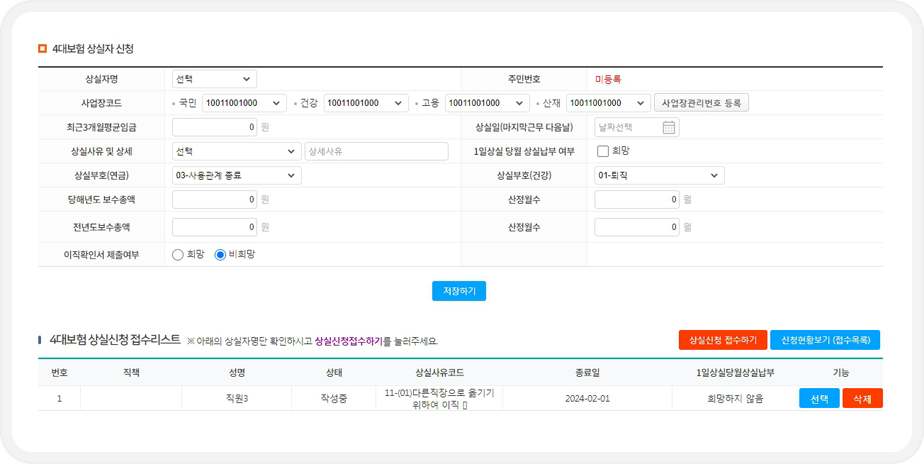The image size is (924, 464).
Task: Focus 산정월수 field beside 당해년도 보수총액
Action: pyautogui.click(x=637, y=200)
